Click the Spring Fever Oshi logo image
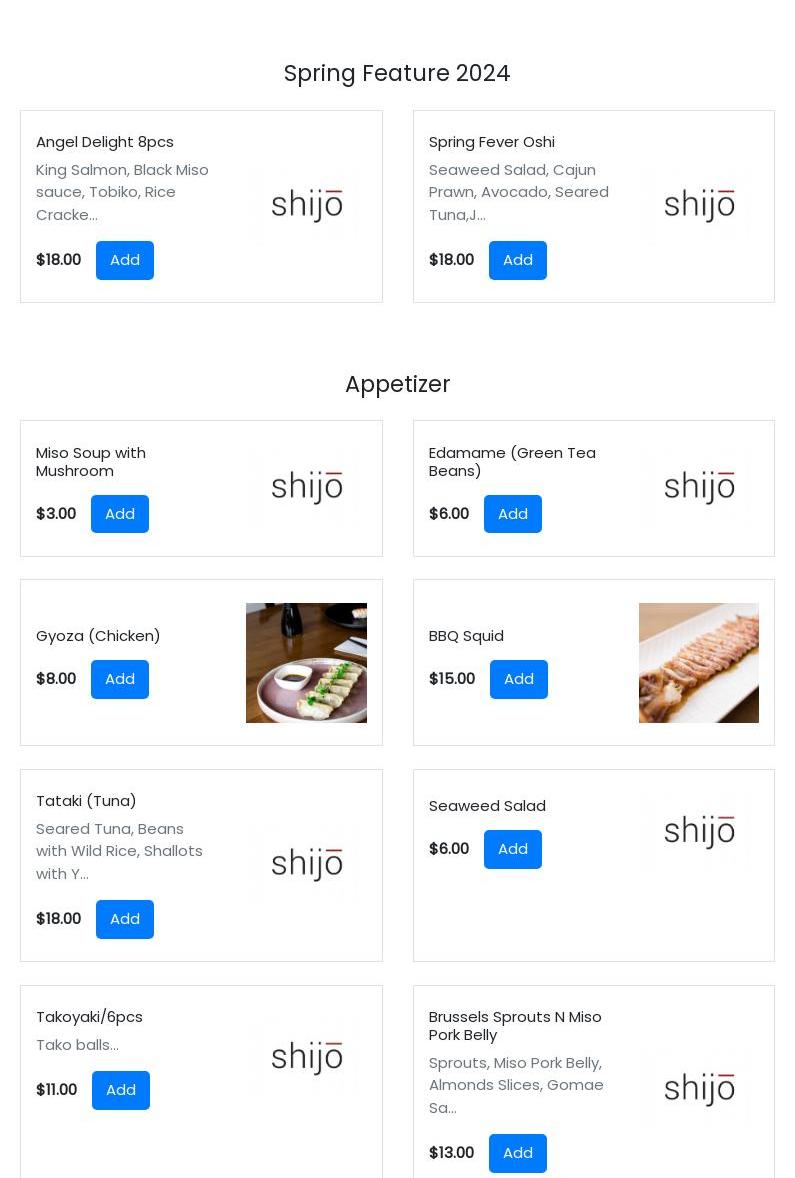795x1178 pixels. click(x=699, y=206)
